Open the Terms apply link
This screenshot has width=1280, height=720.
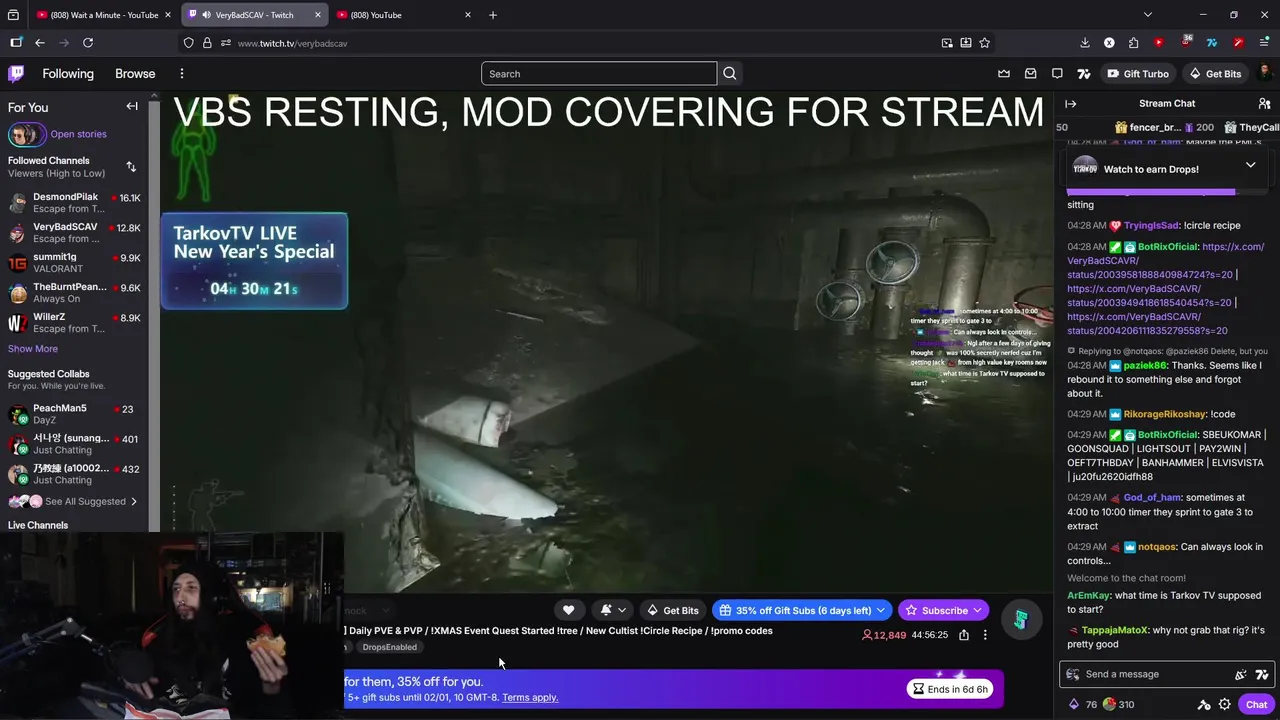point(530,698)
